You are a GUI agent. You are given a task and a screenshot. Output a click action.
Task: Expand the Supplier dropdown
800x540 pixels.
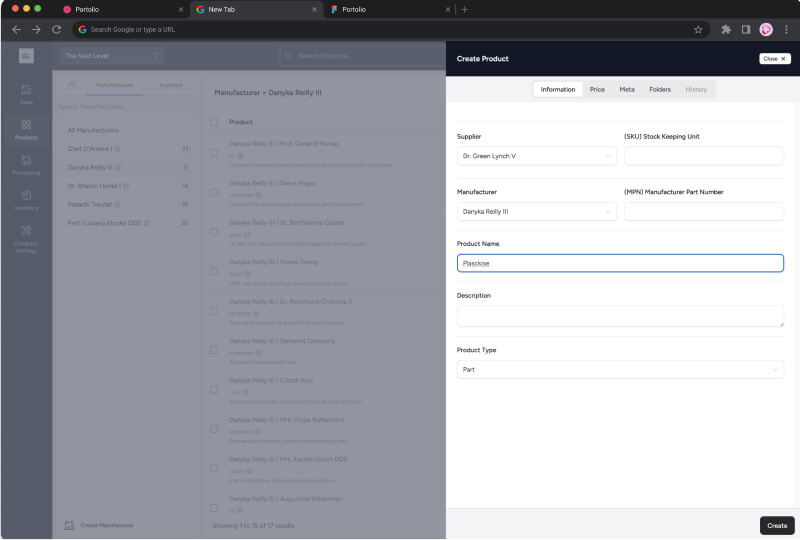pyautogui.click(x=537, y=156)
